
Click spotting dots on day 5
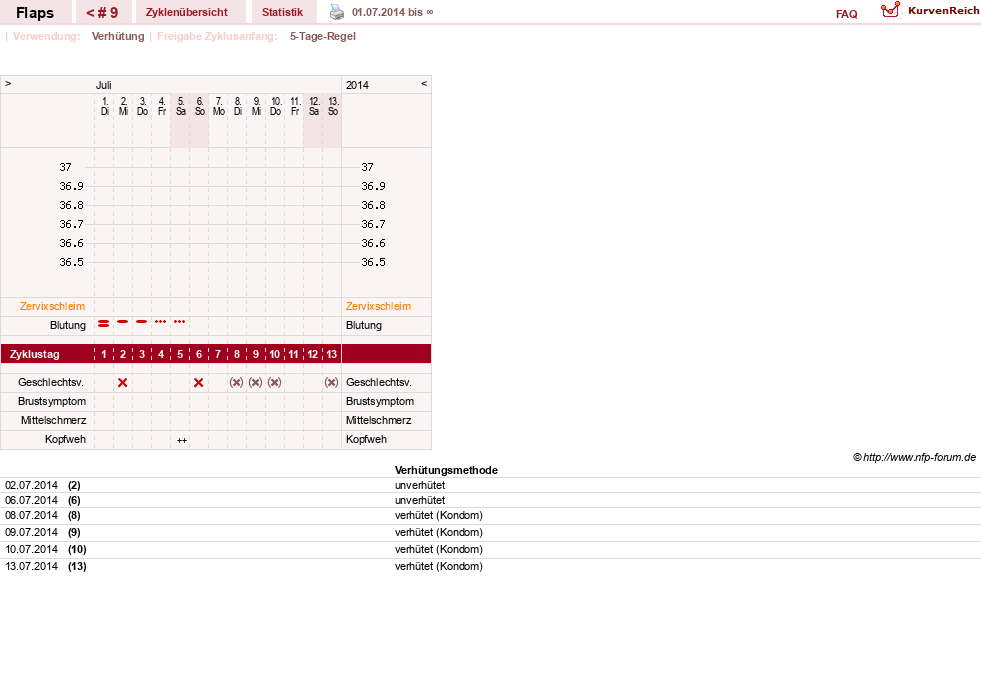[x=180, y=322]
